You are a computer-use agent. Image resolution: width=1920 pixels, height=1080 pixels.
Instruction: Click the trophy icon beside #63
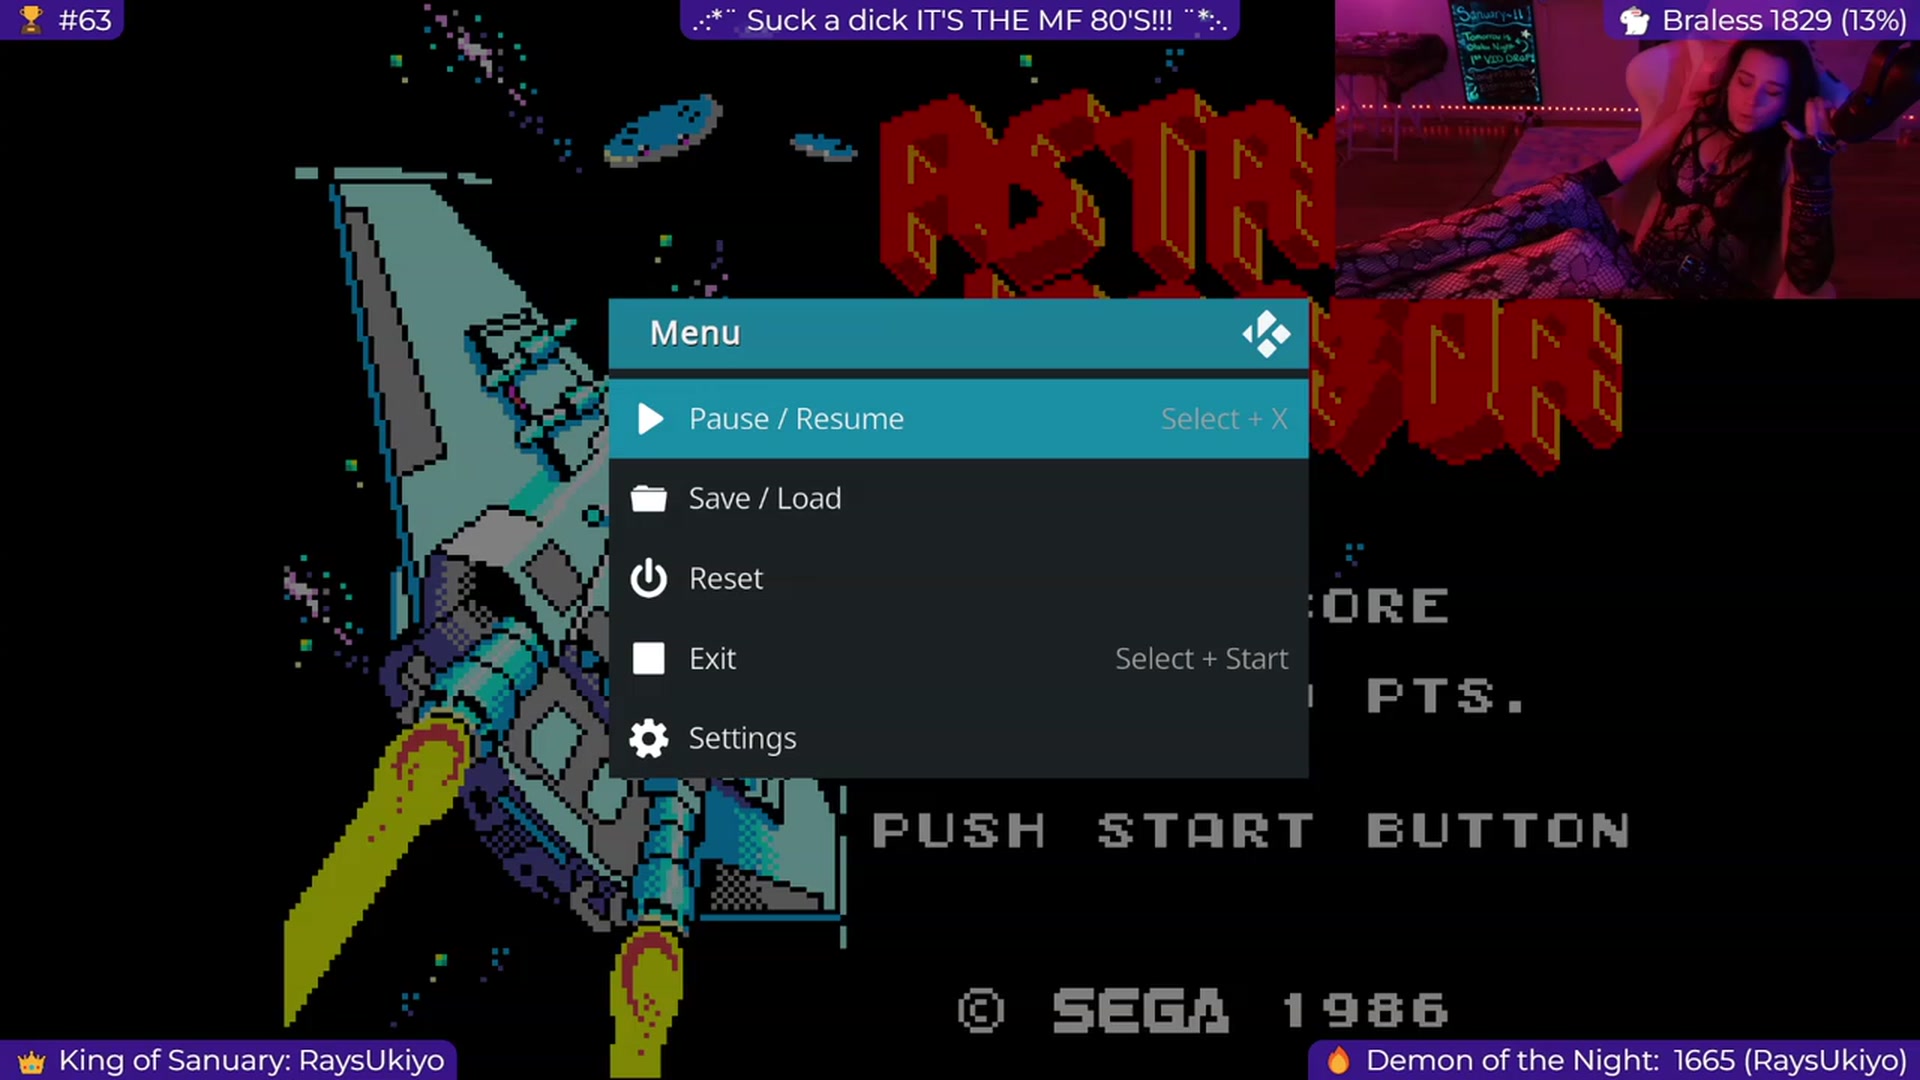31,19
